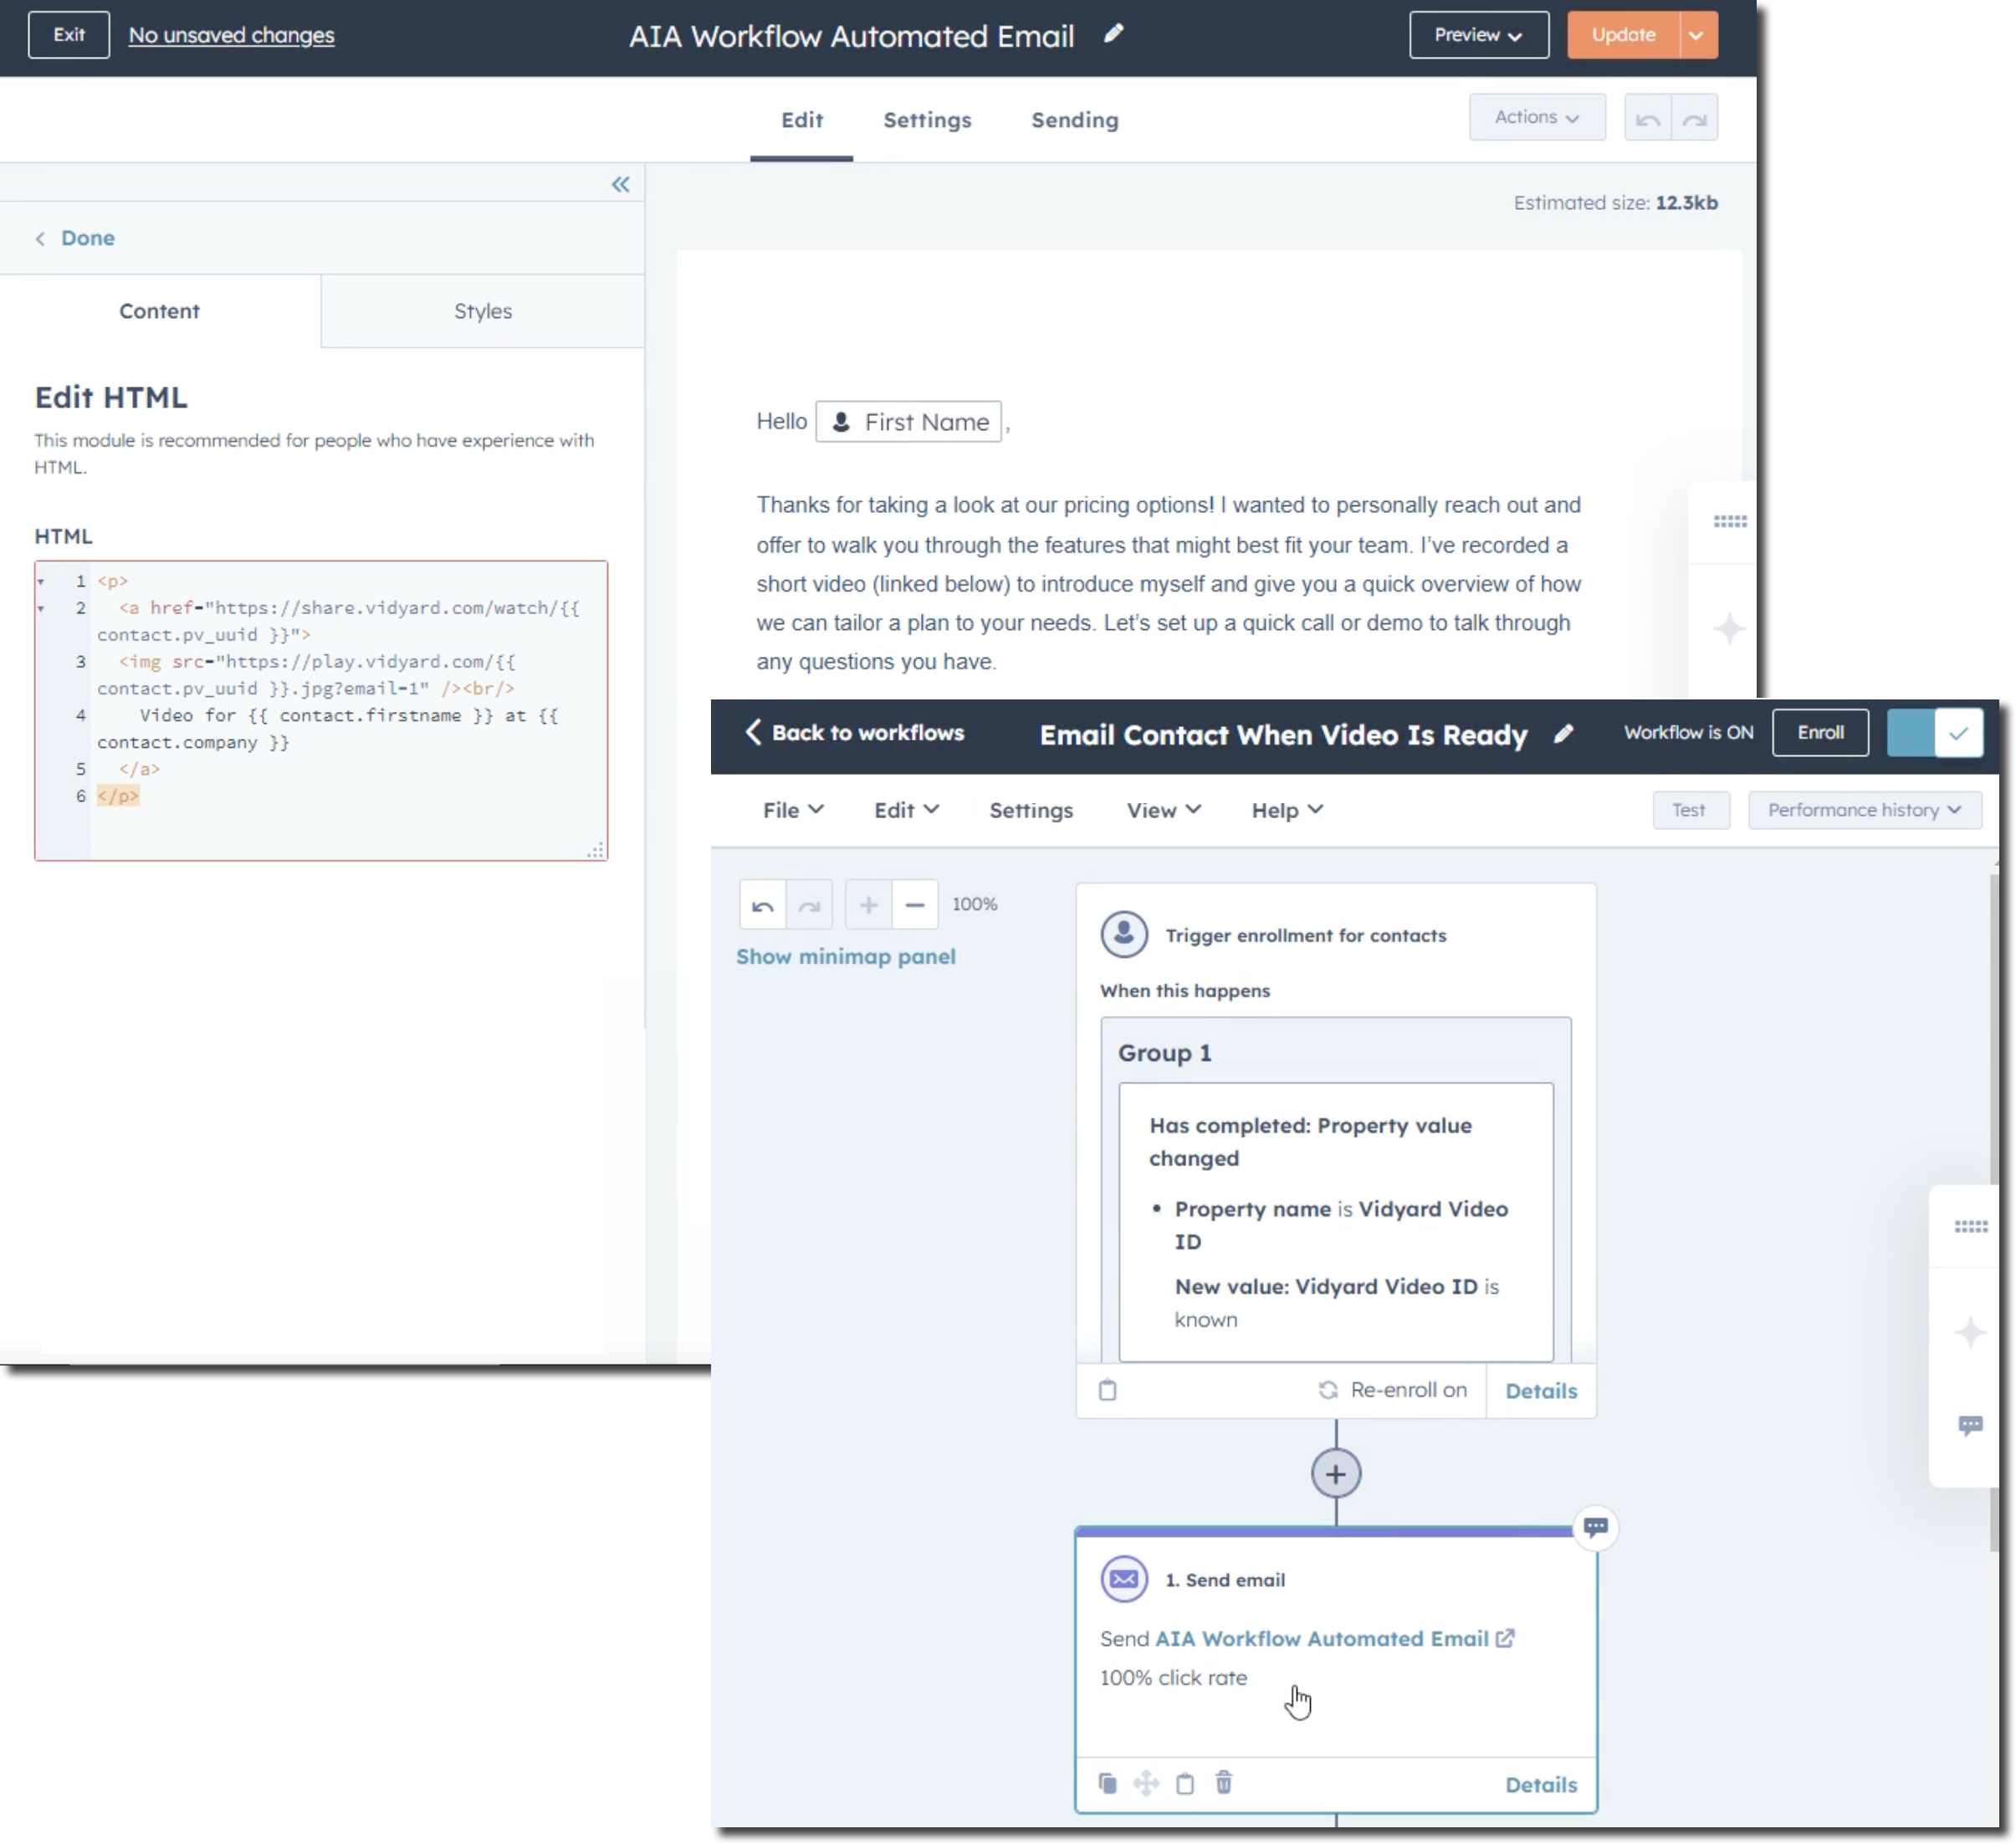Screen dimensions: 2016x1844
Task: Open the sparkle AI icon beside the email body
Action: click(1729, 629)
